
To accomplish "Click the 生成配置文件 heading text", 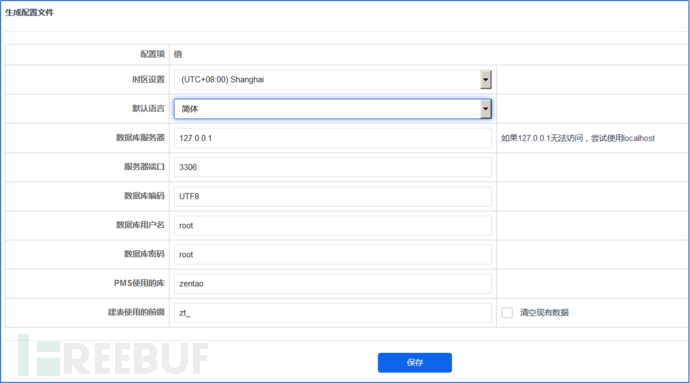I will 29,12.
